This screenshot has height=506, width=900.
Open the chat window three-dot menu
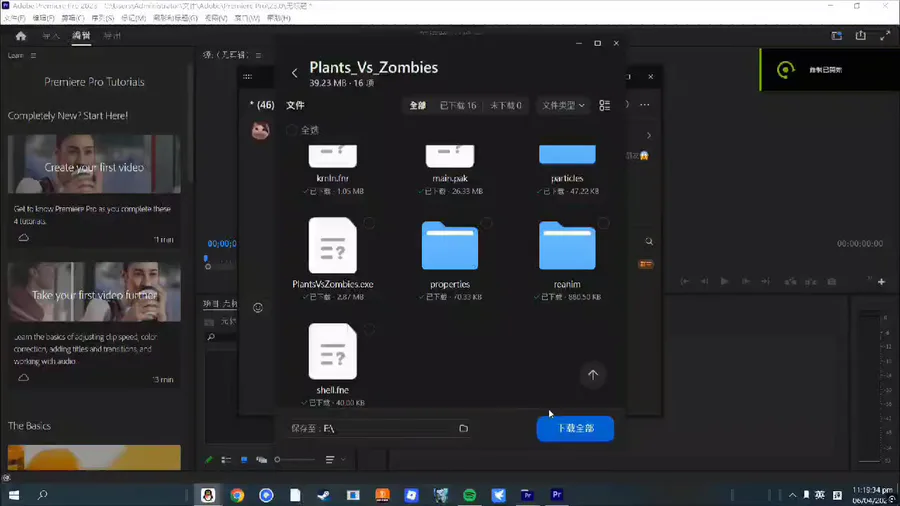tap(645, 105)
